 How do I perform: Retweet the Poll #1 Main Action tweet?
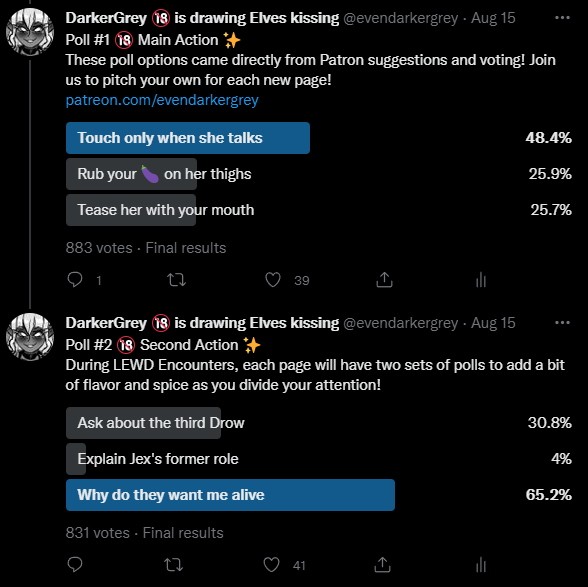coord(176,280)
